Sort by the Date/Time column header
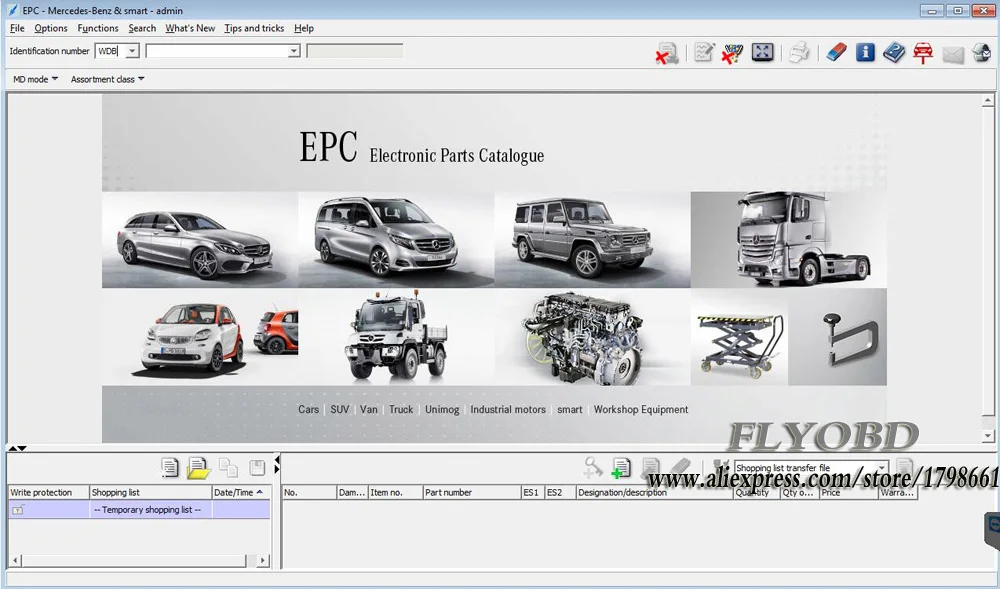Image resolution: width=1000 pixels, height=589 pixels. tap(240, 492)
